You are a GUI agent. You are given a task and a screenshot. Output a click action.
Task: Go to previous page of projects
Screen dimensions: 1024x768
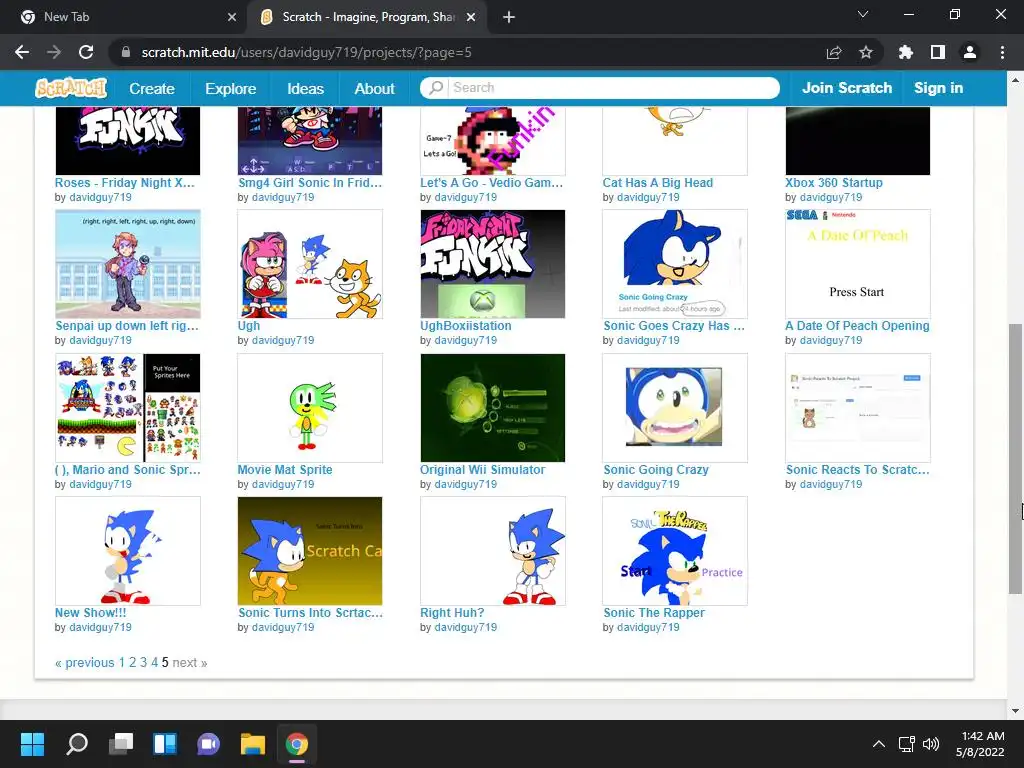click(85, 662)
